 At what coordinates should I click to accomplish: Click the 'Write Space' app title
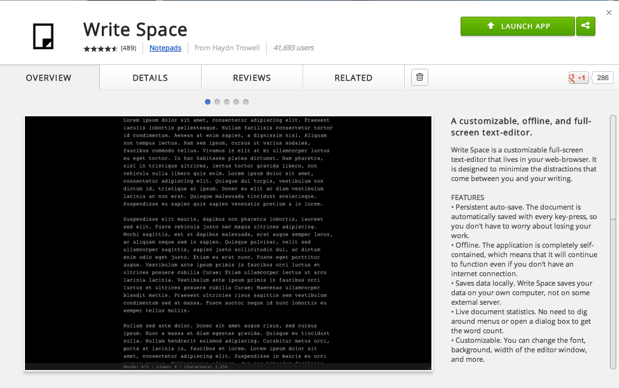tap(135, 30)
